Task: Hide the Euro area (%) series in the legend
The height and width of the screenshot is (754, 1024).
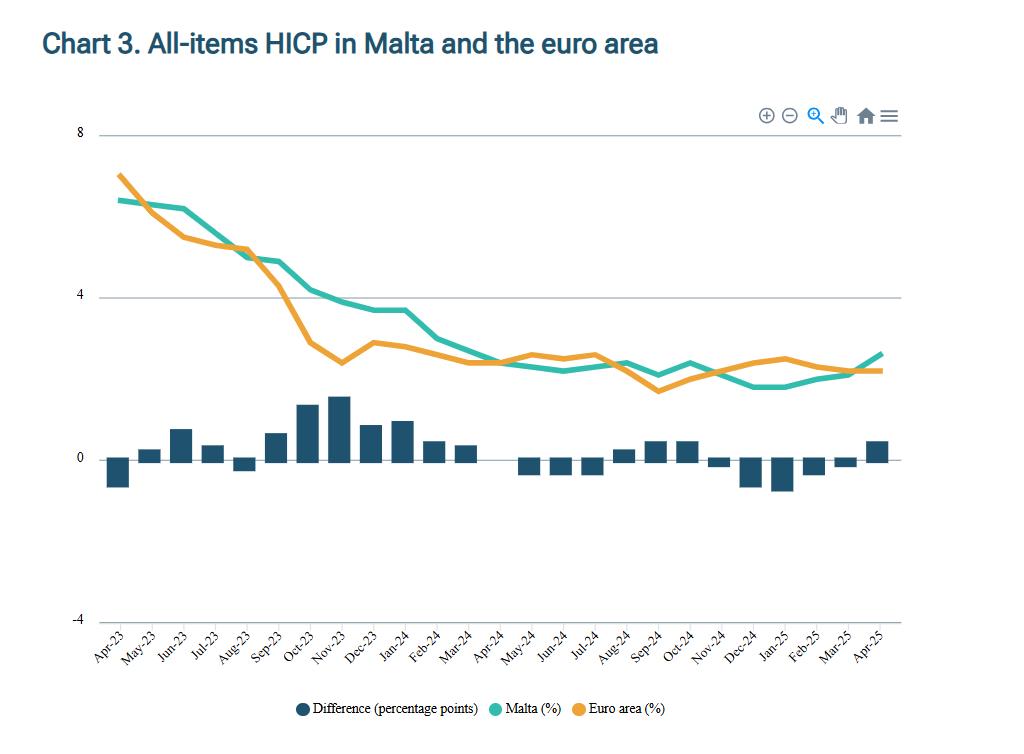Action: pyautogui.click(x=628, y=708)
